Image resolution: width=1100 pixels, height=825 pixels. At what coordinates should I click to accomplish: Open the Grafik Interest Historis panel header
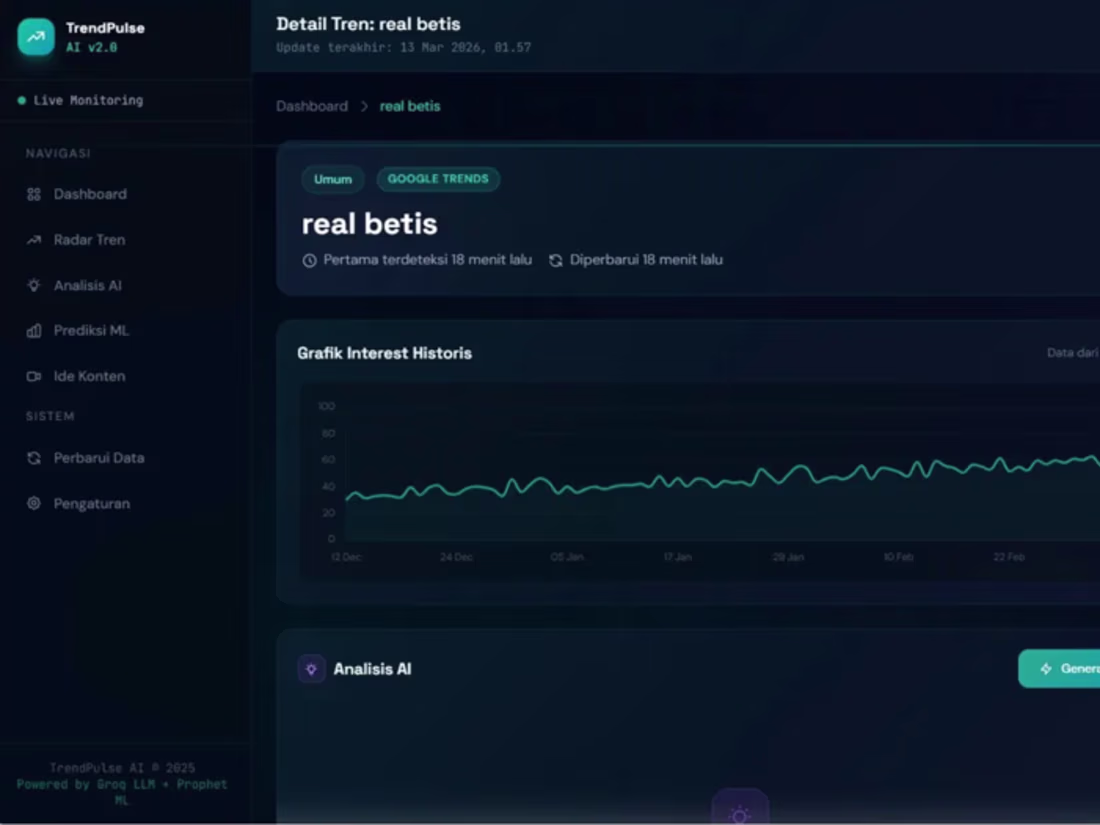384,352
